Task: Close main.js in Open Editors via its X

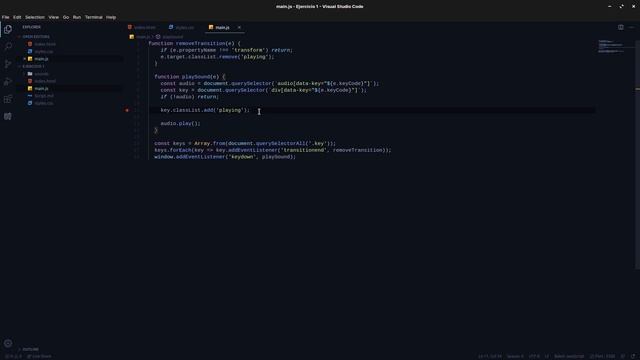Action: pyautogui.click(x=25, y=59)
